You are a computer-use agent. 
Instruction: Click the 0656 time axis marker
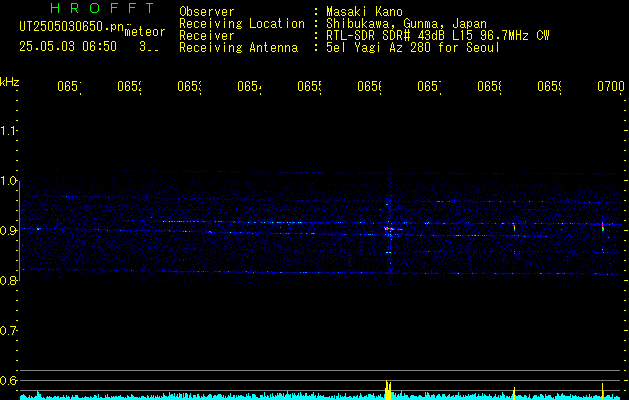369,86
